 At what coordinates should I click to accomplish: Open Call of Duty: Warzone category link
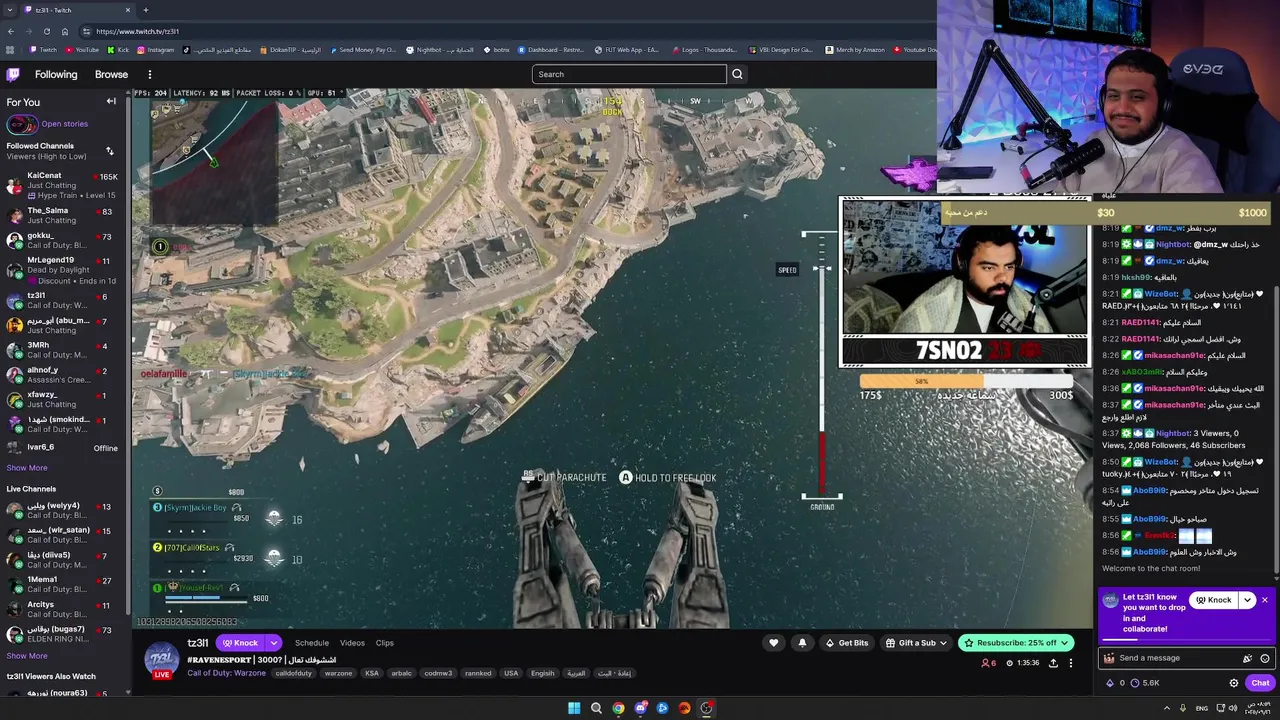227,673
